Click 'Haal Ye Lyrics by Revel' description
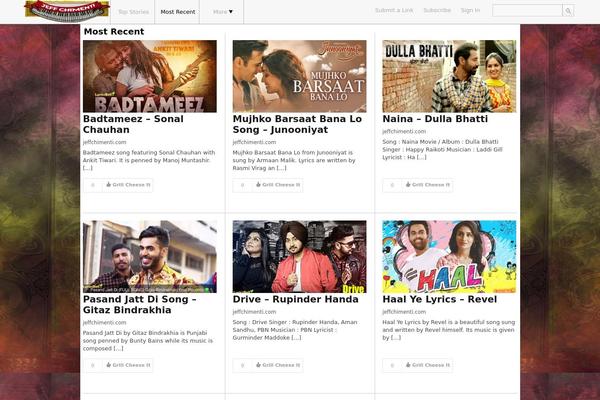Screen dimensions: 600x400 click(448, 330)
